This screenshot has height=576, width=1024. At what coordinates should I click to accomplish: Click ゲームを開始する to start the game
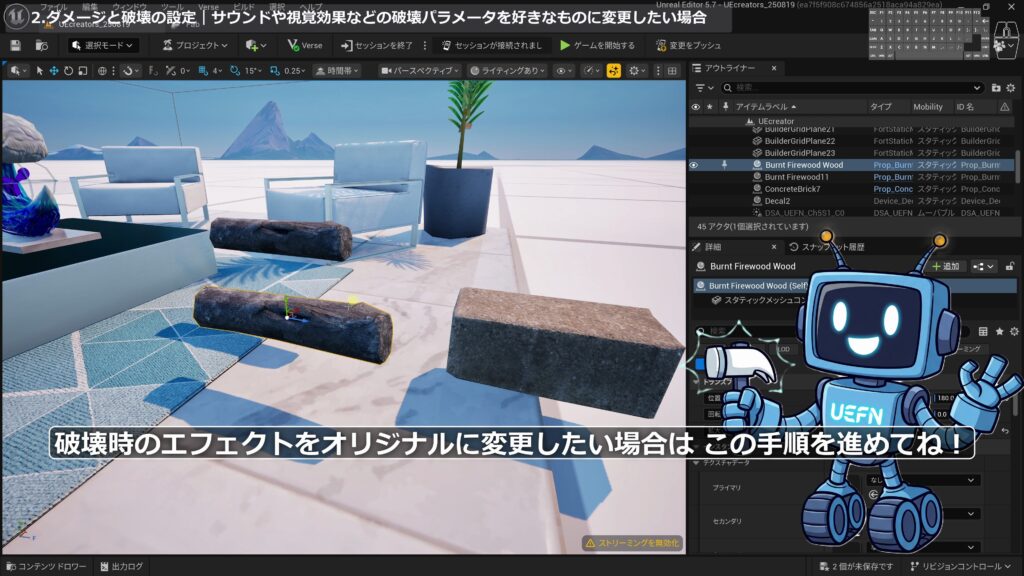tap(598, 45)
